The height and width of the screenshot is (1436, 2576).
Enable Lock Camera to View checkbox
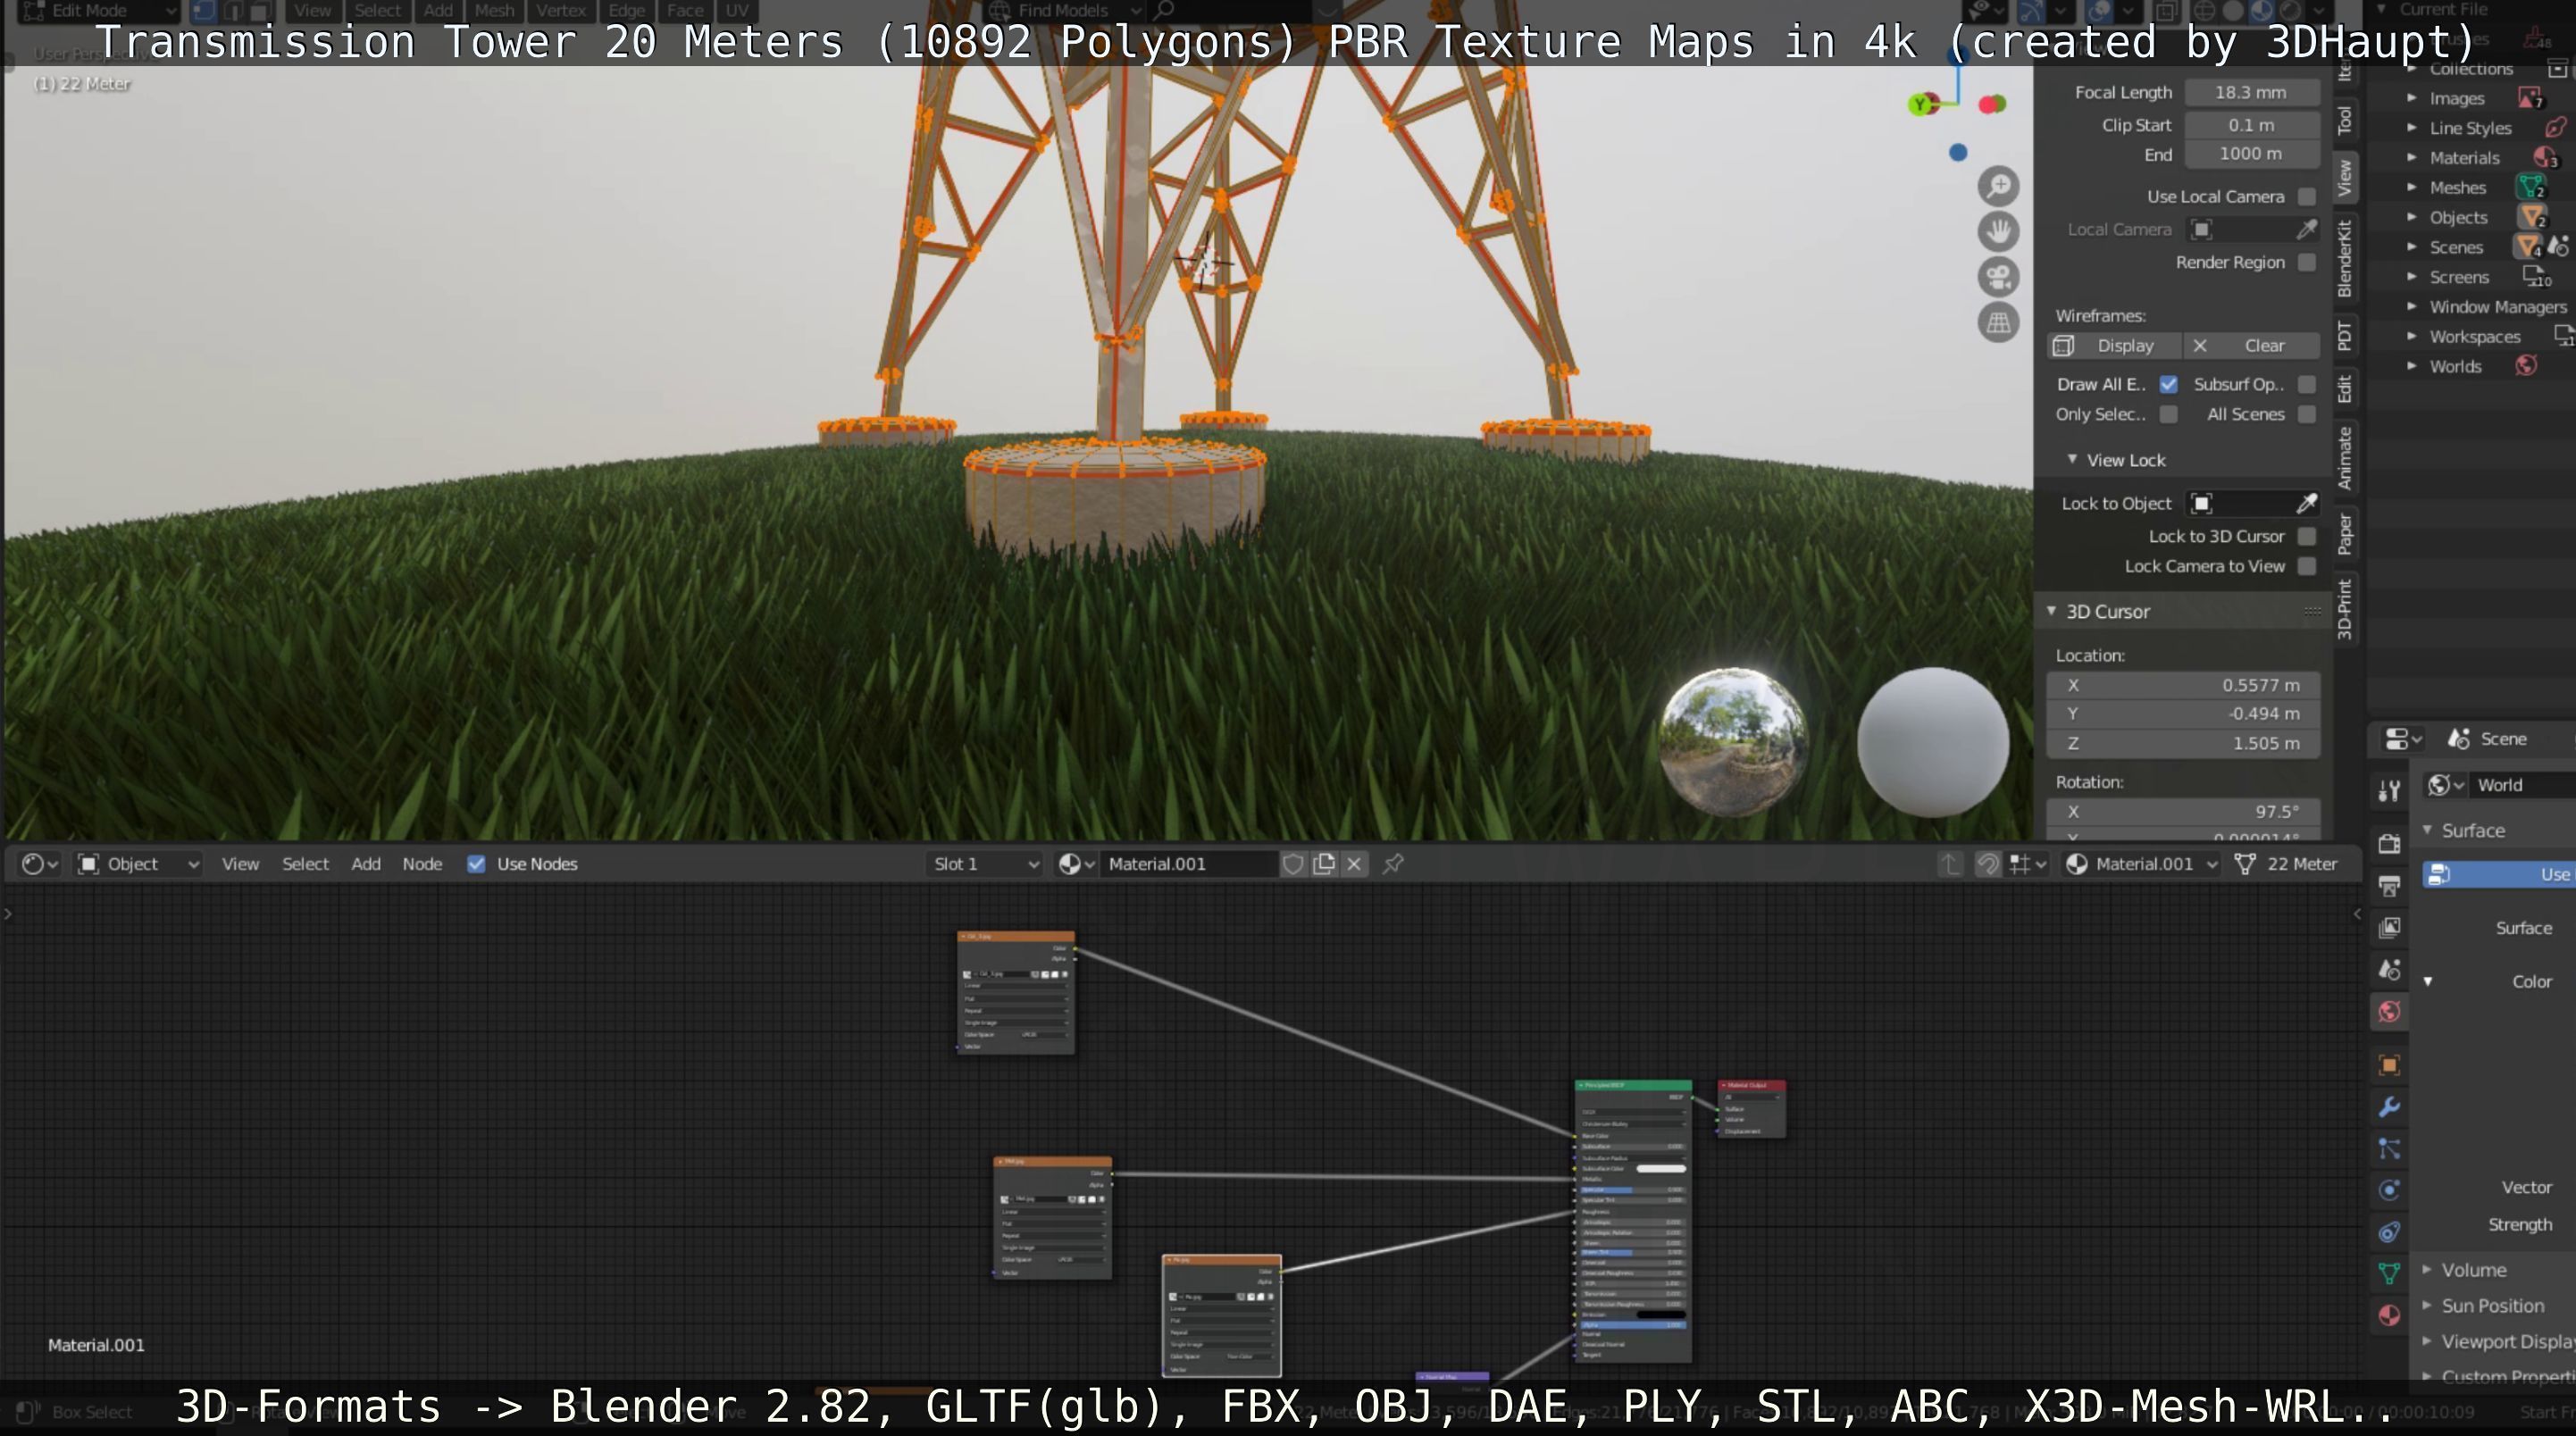(2306, 566)
